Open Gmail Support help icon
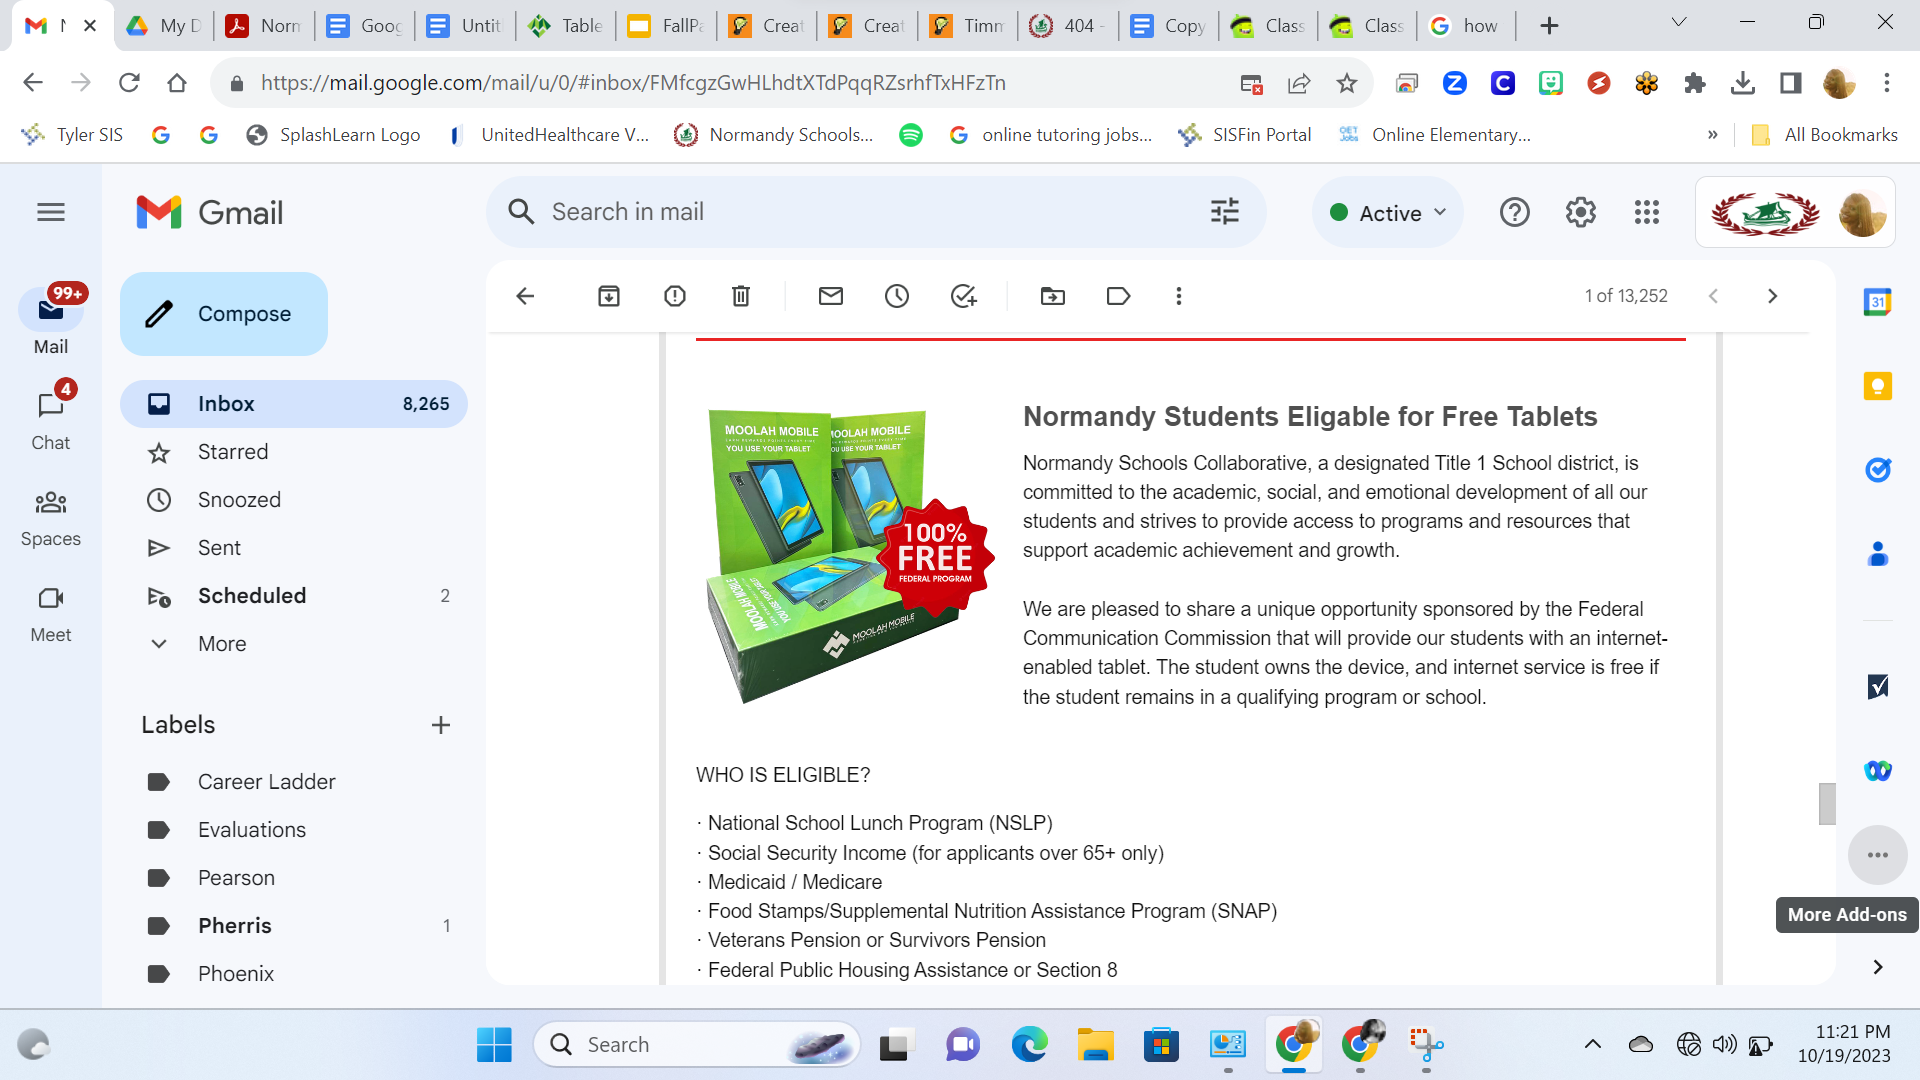This screenshot has width=1920, height=1080. click(x=1515, y=212)
